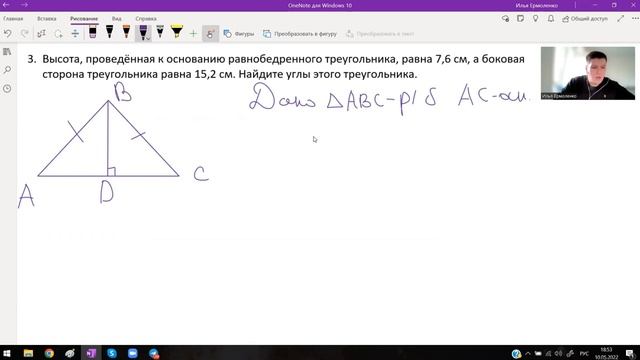Viewport: 640px width, 360px height.
Task: Redo the undone action
Action: click(24, 33)
